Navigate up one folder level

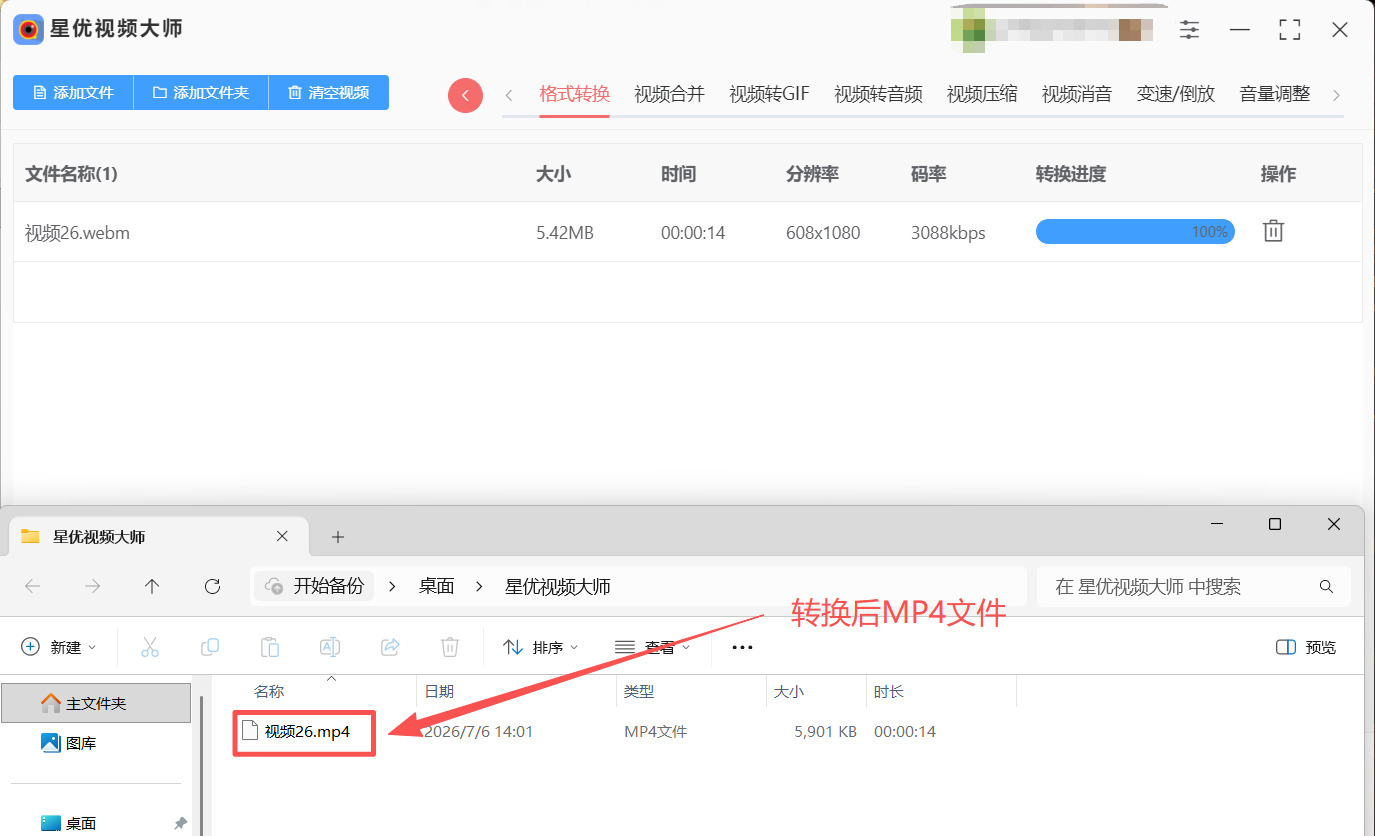coord(152,586)
